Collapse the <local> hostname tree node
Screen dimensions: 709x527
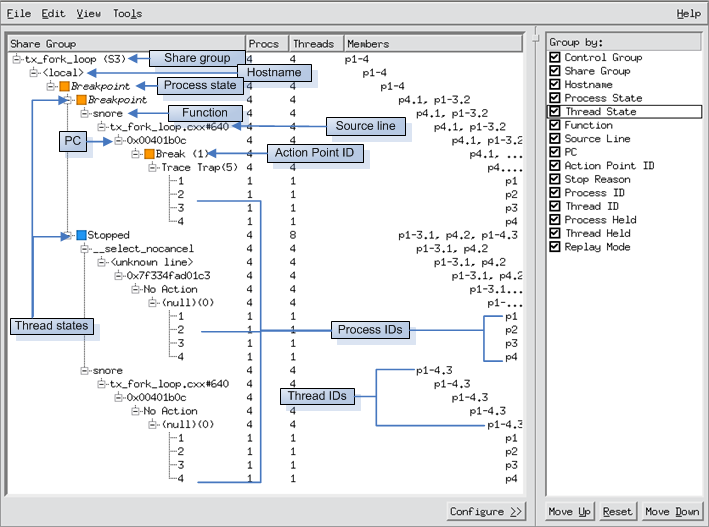pos(34,73)
